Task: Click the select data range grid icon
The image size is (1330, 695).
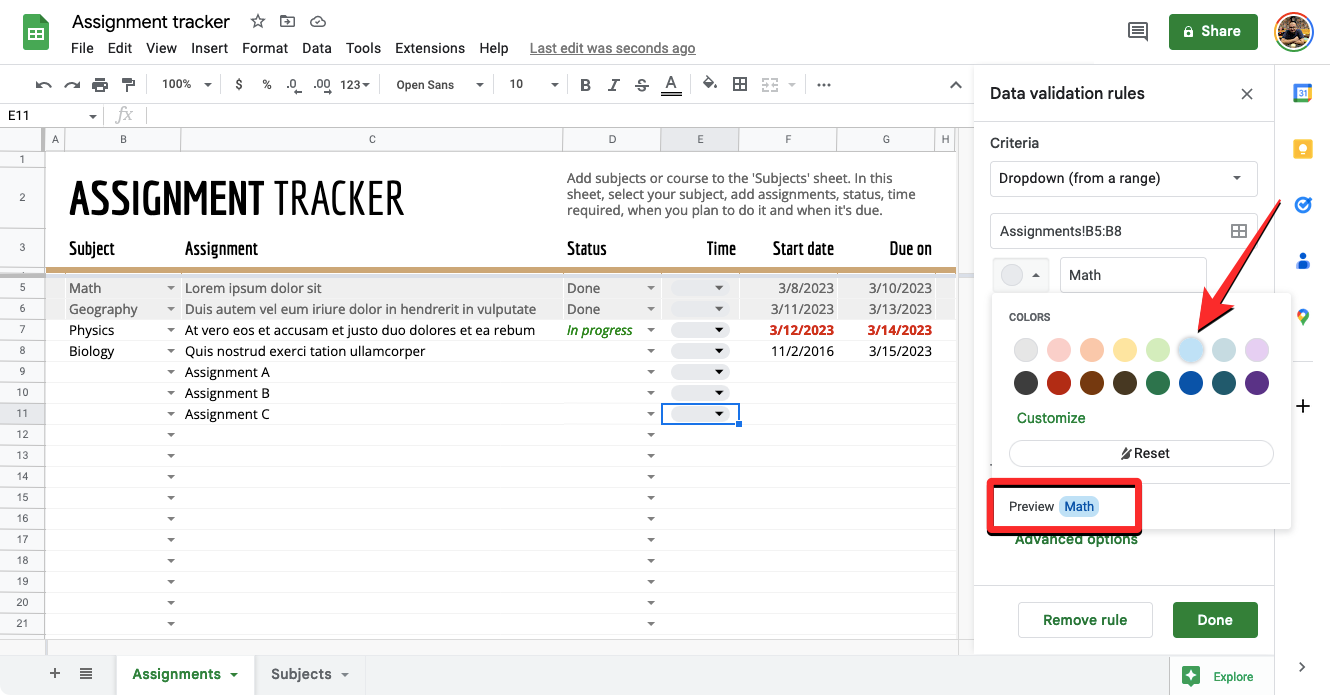Action: [1238, 231]
